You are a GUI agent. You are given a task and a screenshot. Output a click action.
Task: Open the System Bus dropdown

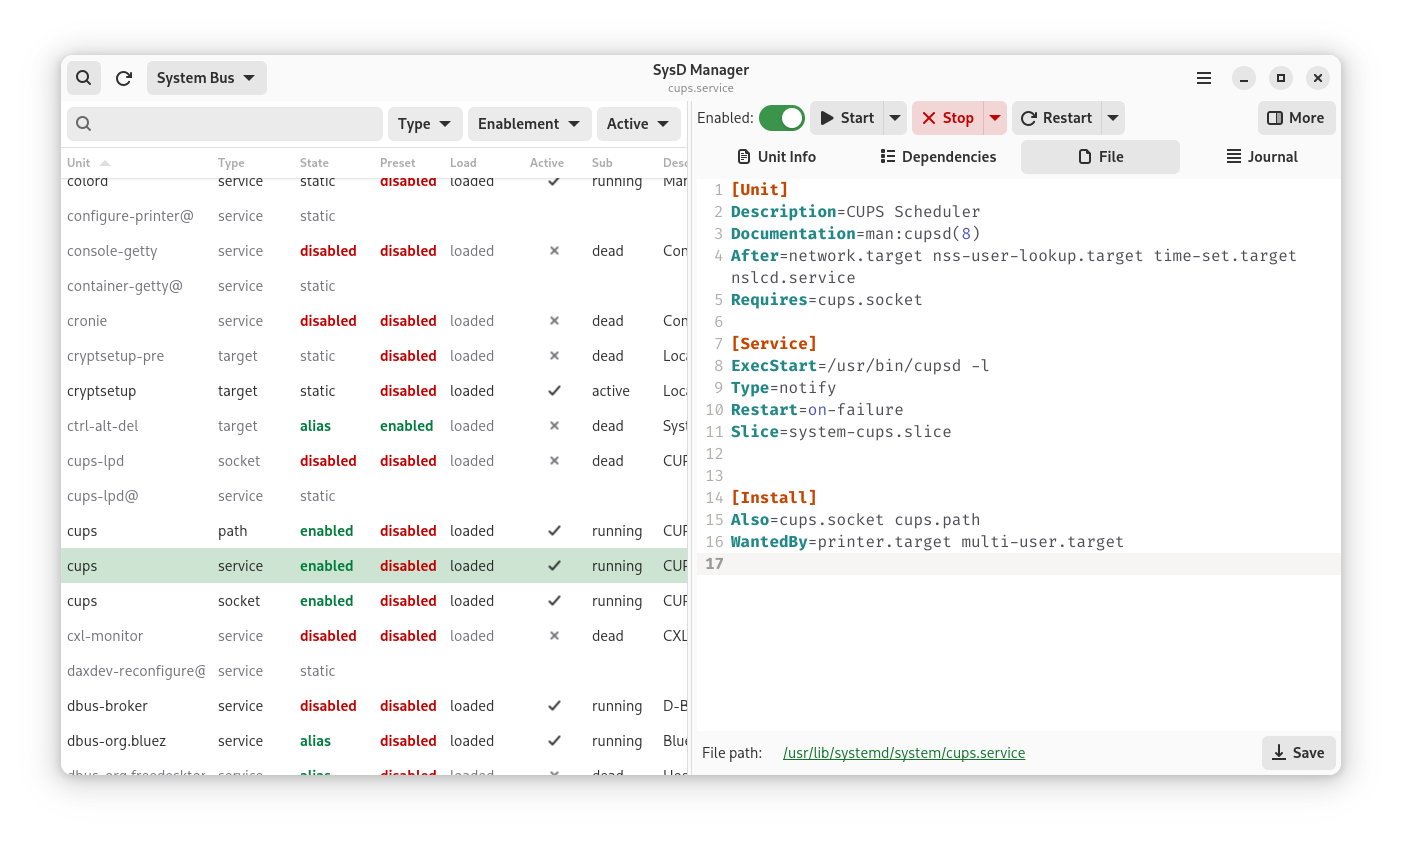(206, 78)
